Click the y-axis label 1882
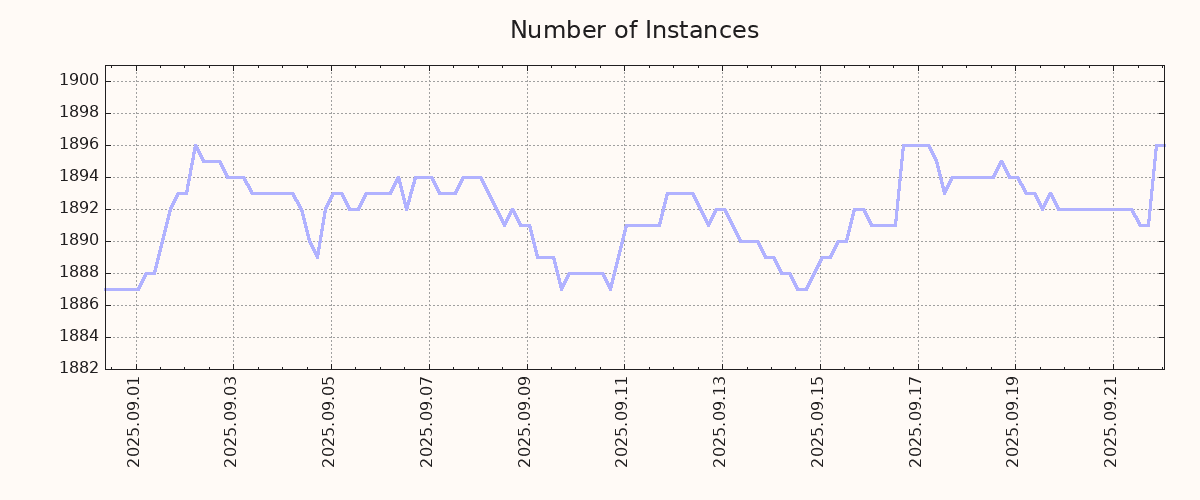Screen dimensions: 1200x500 click(79, 369)
